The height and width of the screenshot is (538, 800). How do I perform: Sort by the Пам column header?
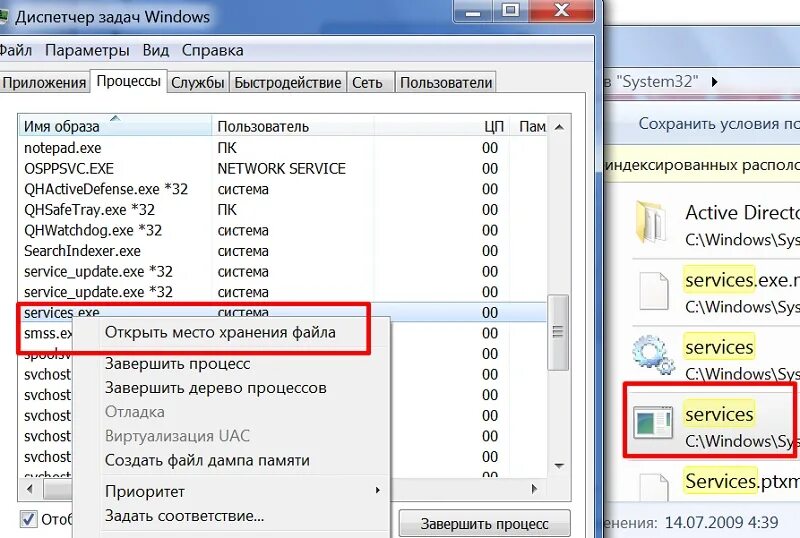[x=531, y=126]
